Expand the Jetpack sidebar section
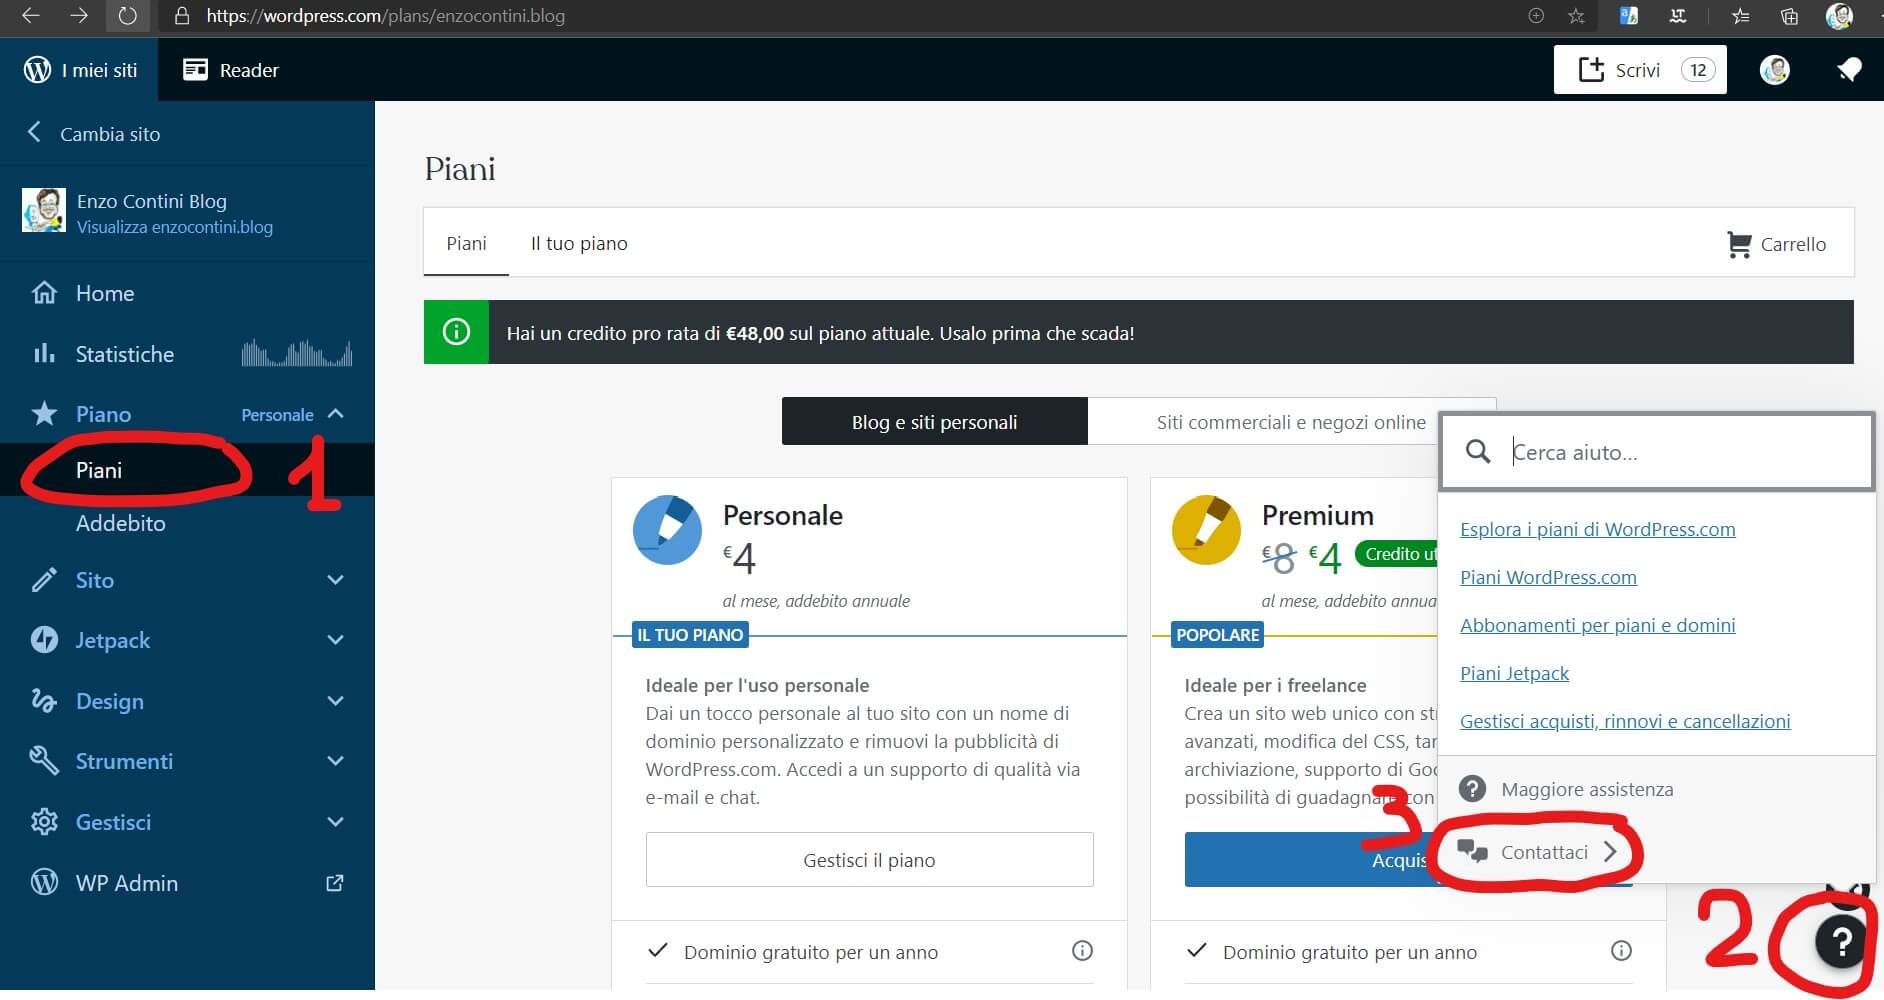Viewport: 1884px width, 1000px height. click(x=335, y=640)
